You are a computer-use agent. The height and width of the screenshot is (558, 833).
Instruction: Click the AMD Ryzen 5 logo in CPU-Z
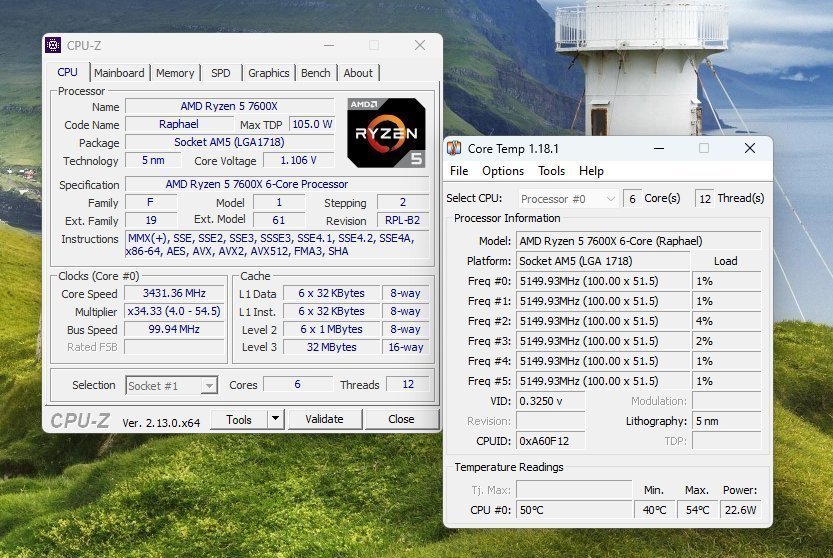[386, 133]
